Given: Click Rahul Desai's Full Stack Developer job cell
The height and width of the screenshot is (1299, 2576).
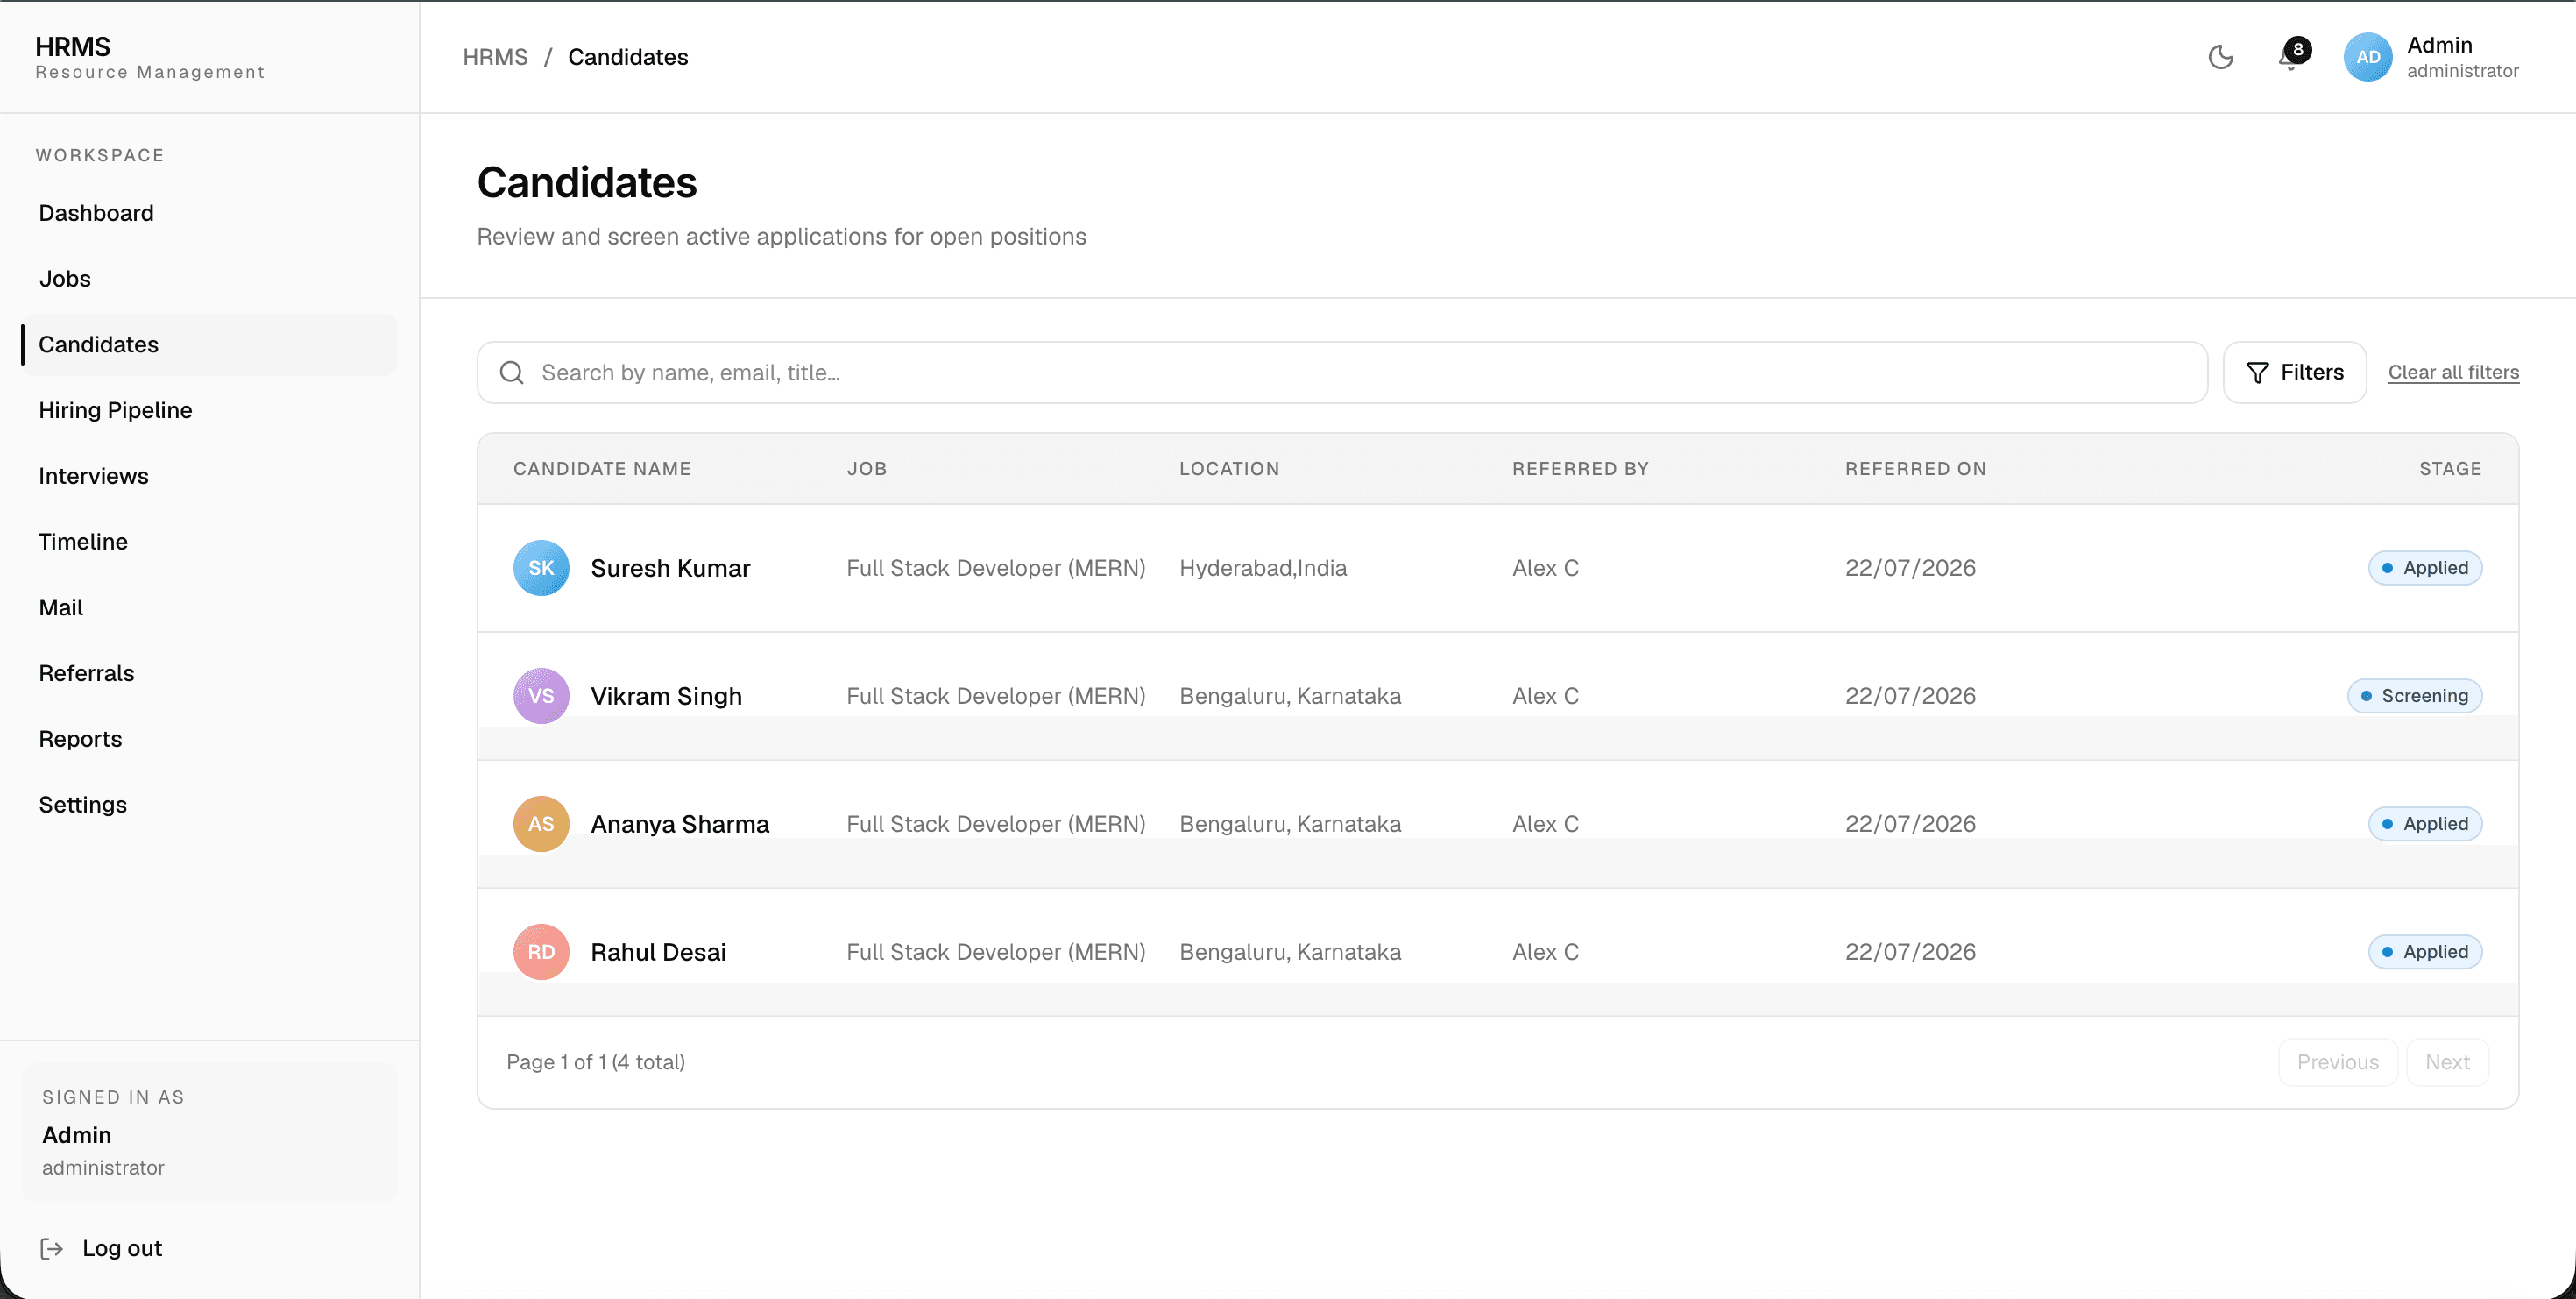Looking at the screenshot, I should point(995,952).
